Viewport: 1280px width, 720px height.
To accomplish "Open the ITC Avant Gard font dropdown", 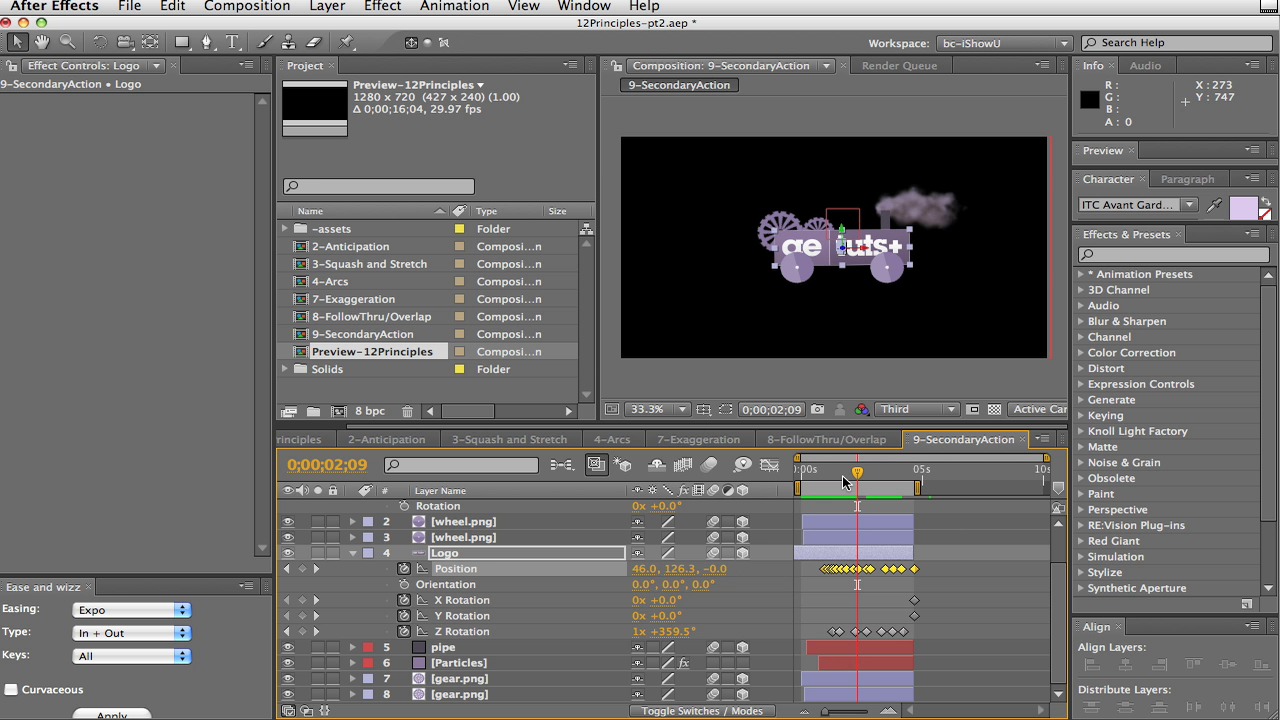I will [1137, 205].
